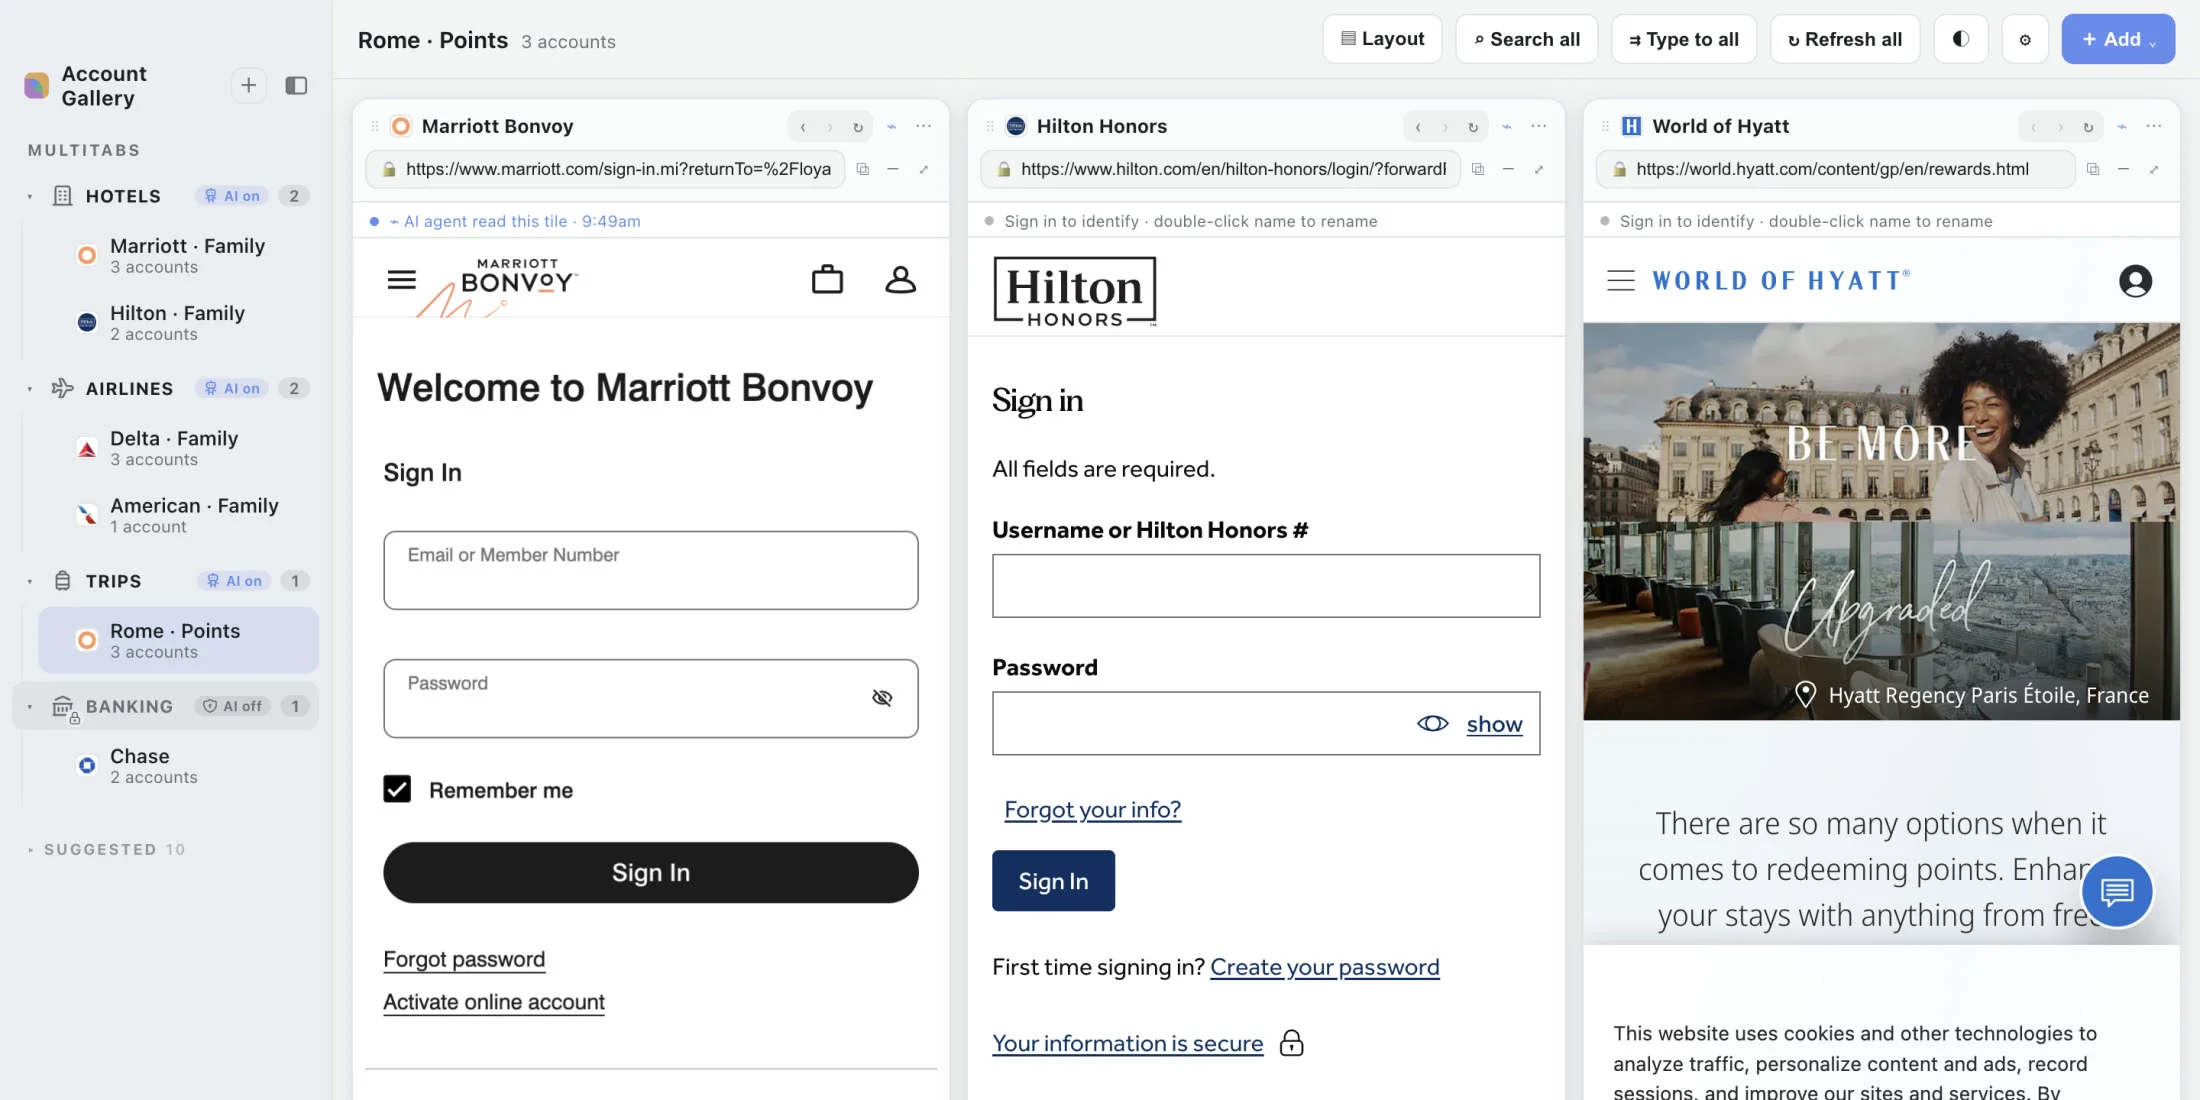Copy the Marriott tile URL

(863, 169)
